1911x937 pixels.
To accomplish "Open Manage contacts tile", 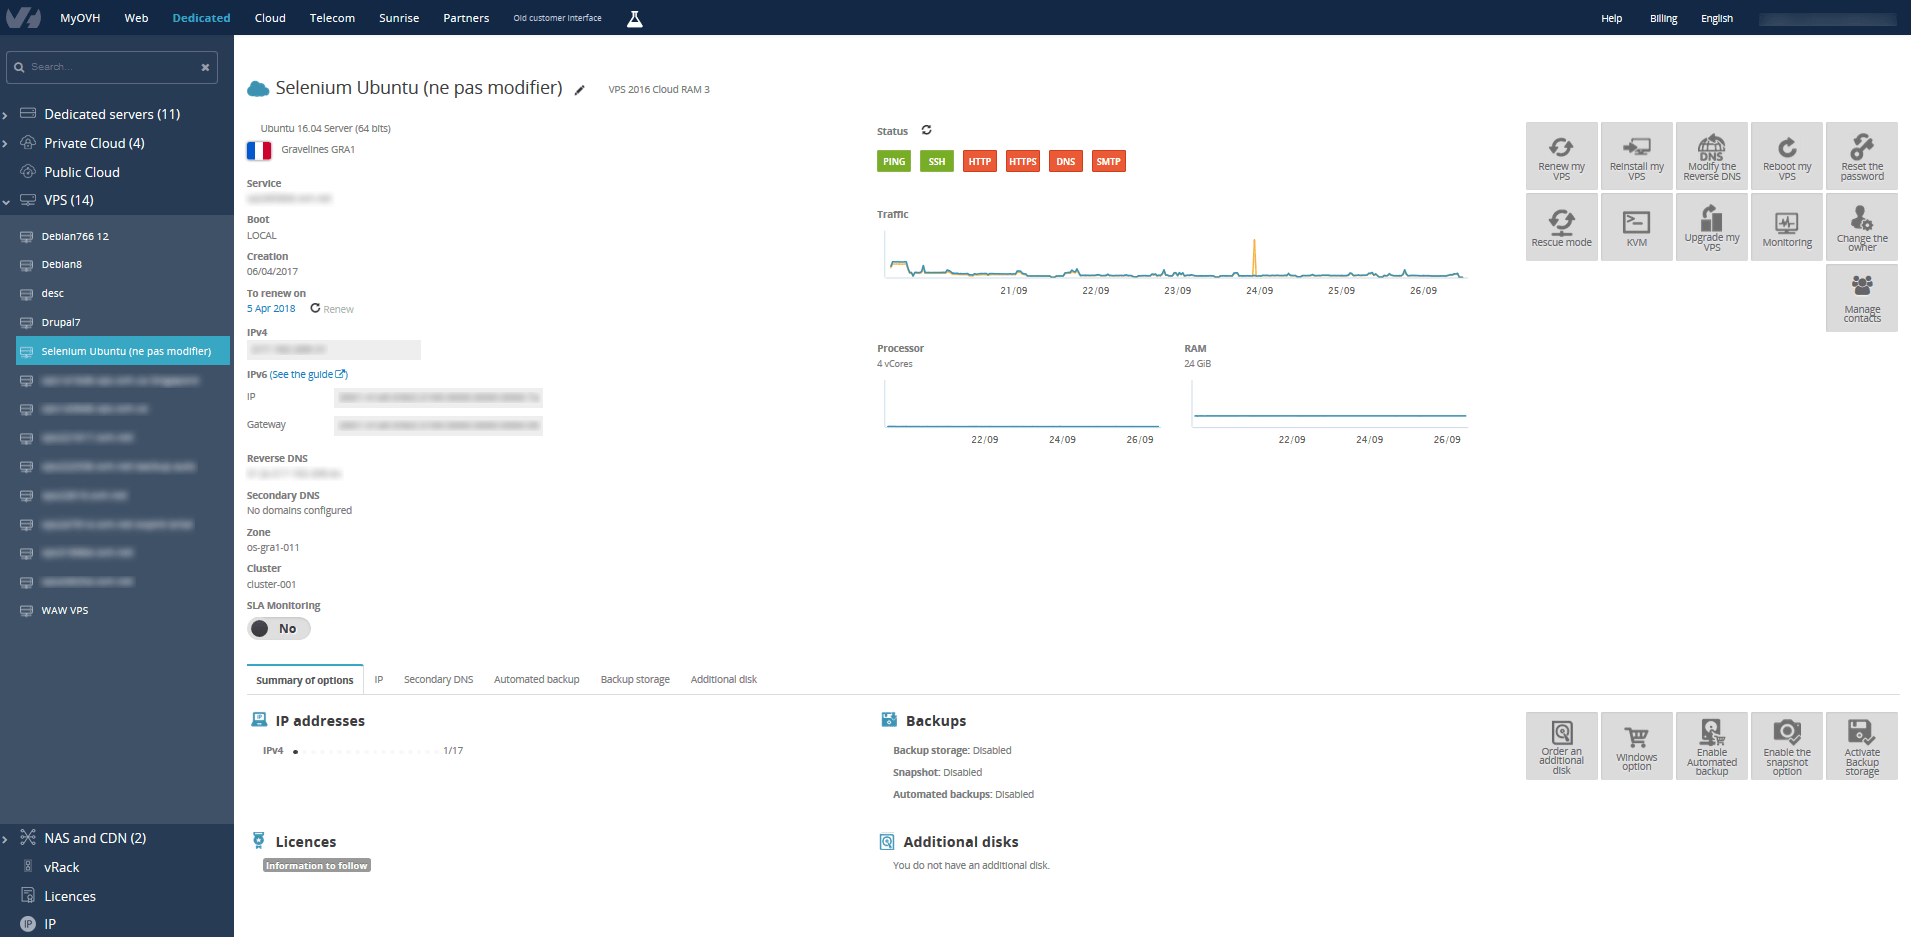I will click(1861, 298).
